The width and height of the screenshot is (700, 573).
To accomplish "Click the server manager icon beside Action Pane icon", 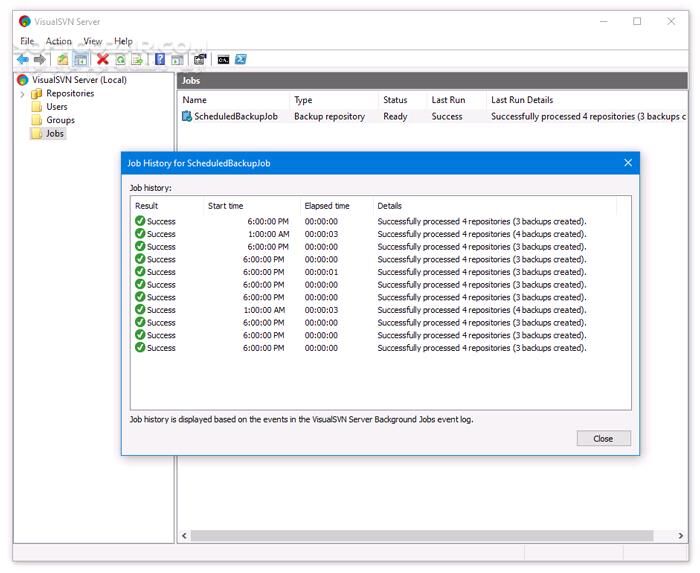I will (200, 59).
